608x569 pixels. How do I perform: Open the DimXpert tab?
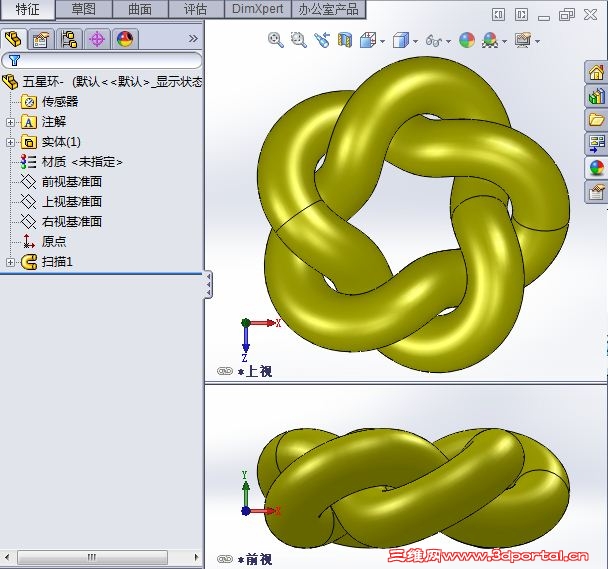257,9
